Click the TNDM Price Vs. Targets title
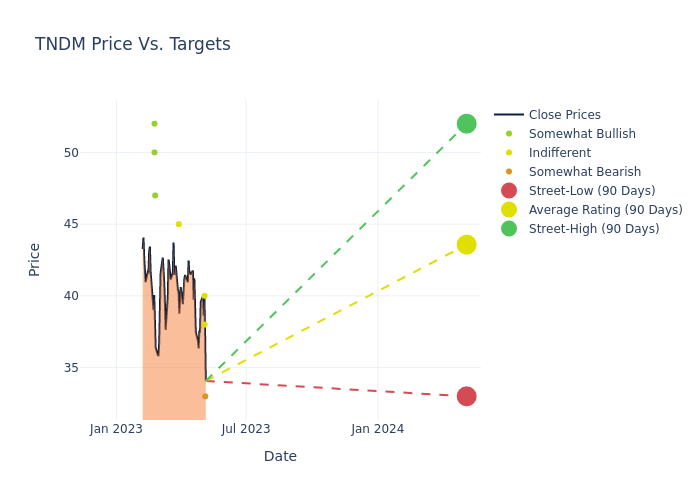Viewport: 700px width, 500px height. 133,45
